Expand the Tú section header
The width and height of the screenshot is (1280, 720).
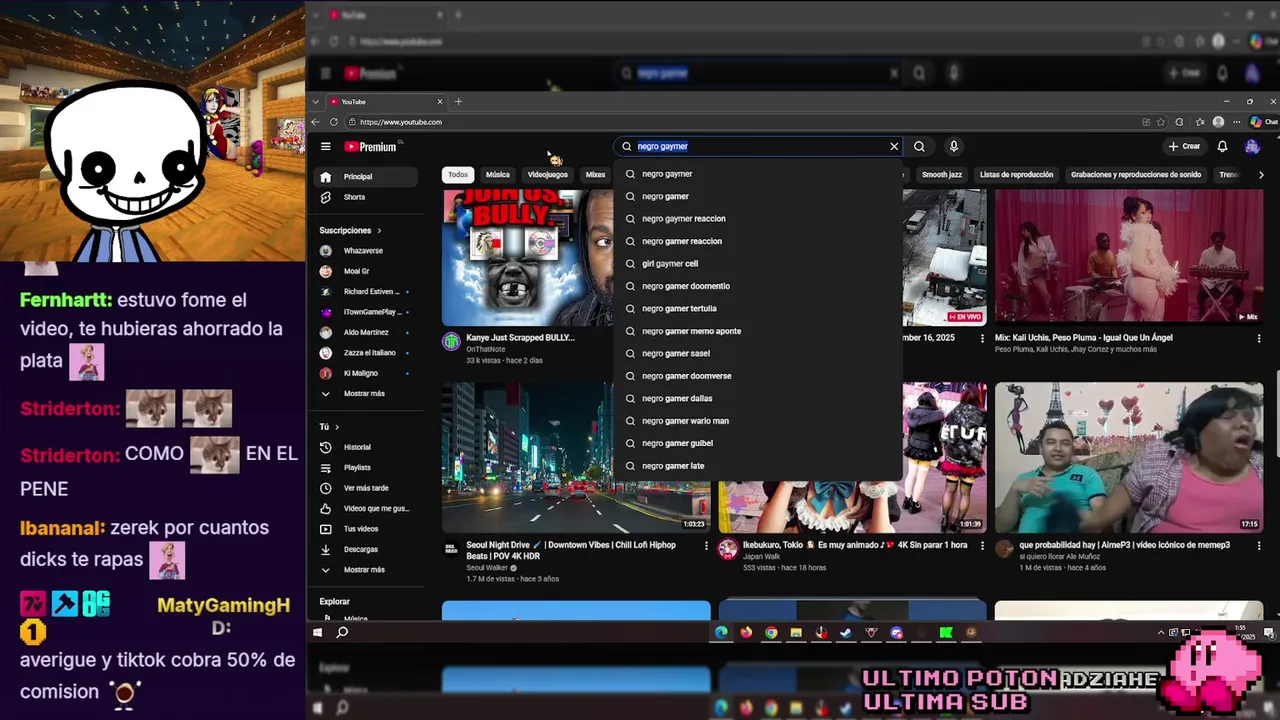[330, 427]
